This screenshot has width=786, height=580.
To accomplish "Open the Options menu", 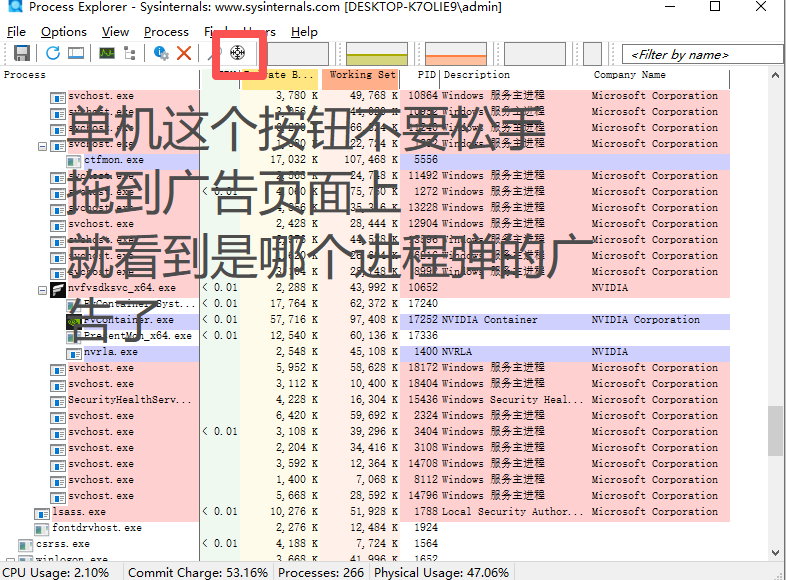I will [x=64, y=32].
